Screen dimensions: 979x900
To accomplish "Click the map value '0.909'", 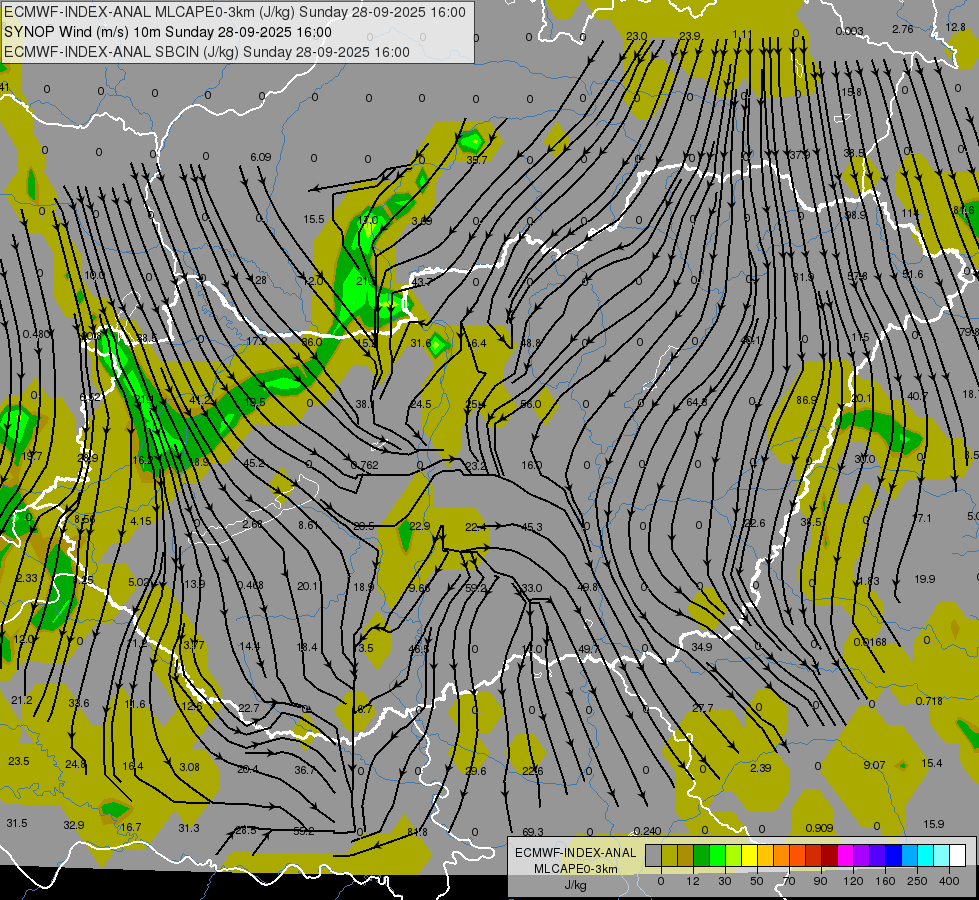I will (819, 828).
